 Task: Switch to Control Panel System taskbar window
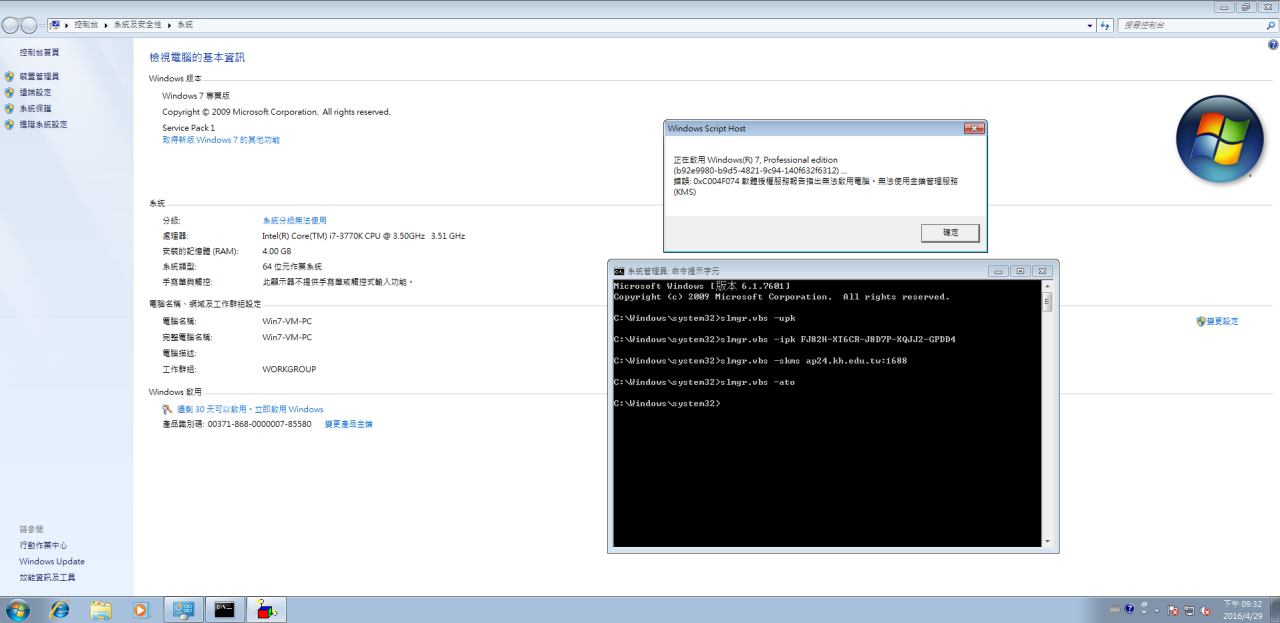(x=182, y=609)
